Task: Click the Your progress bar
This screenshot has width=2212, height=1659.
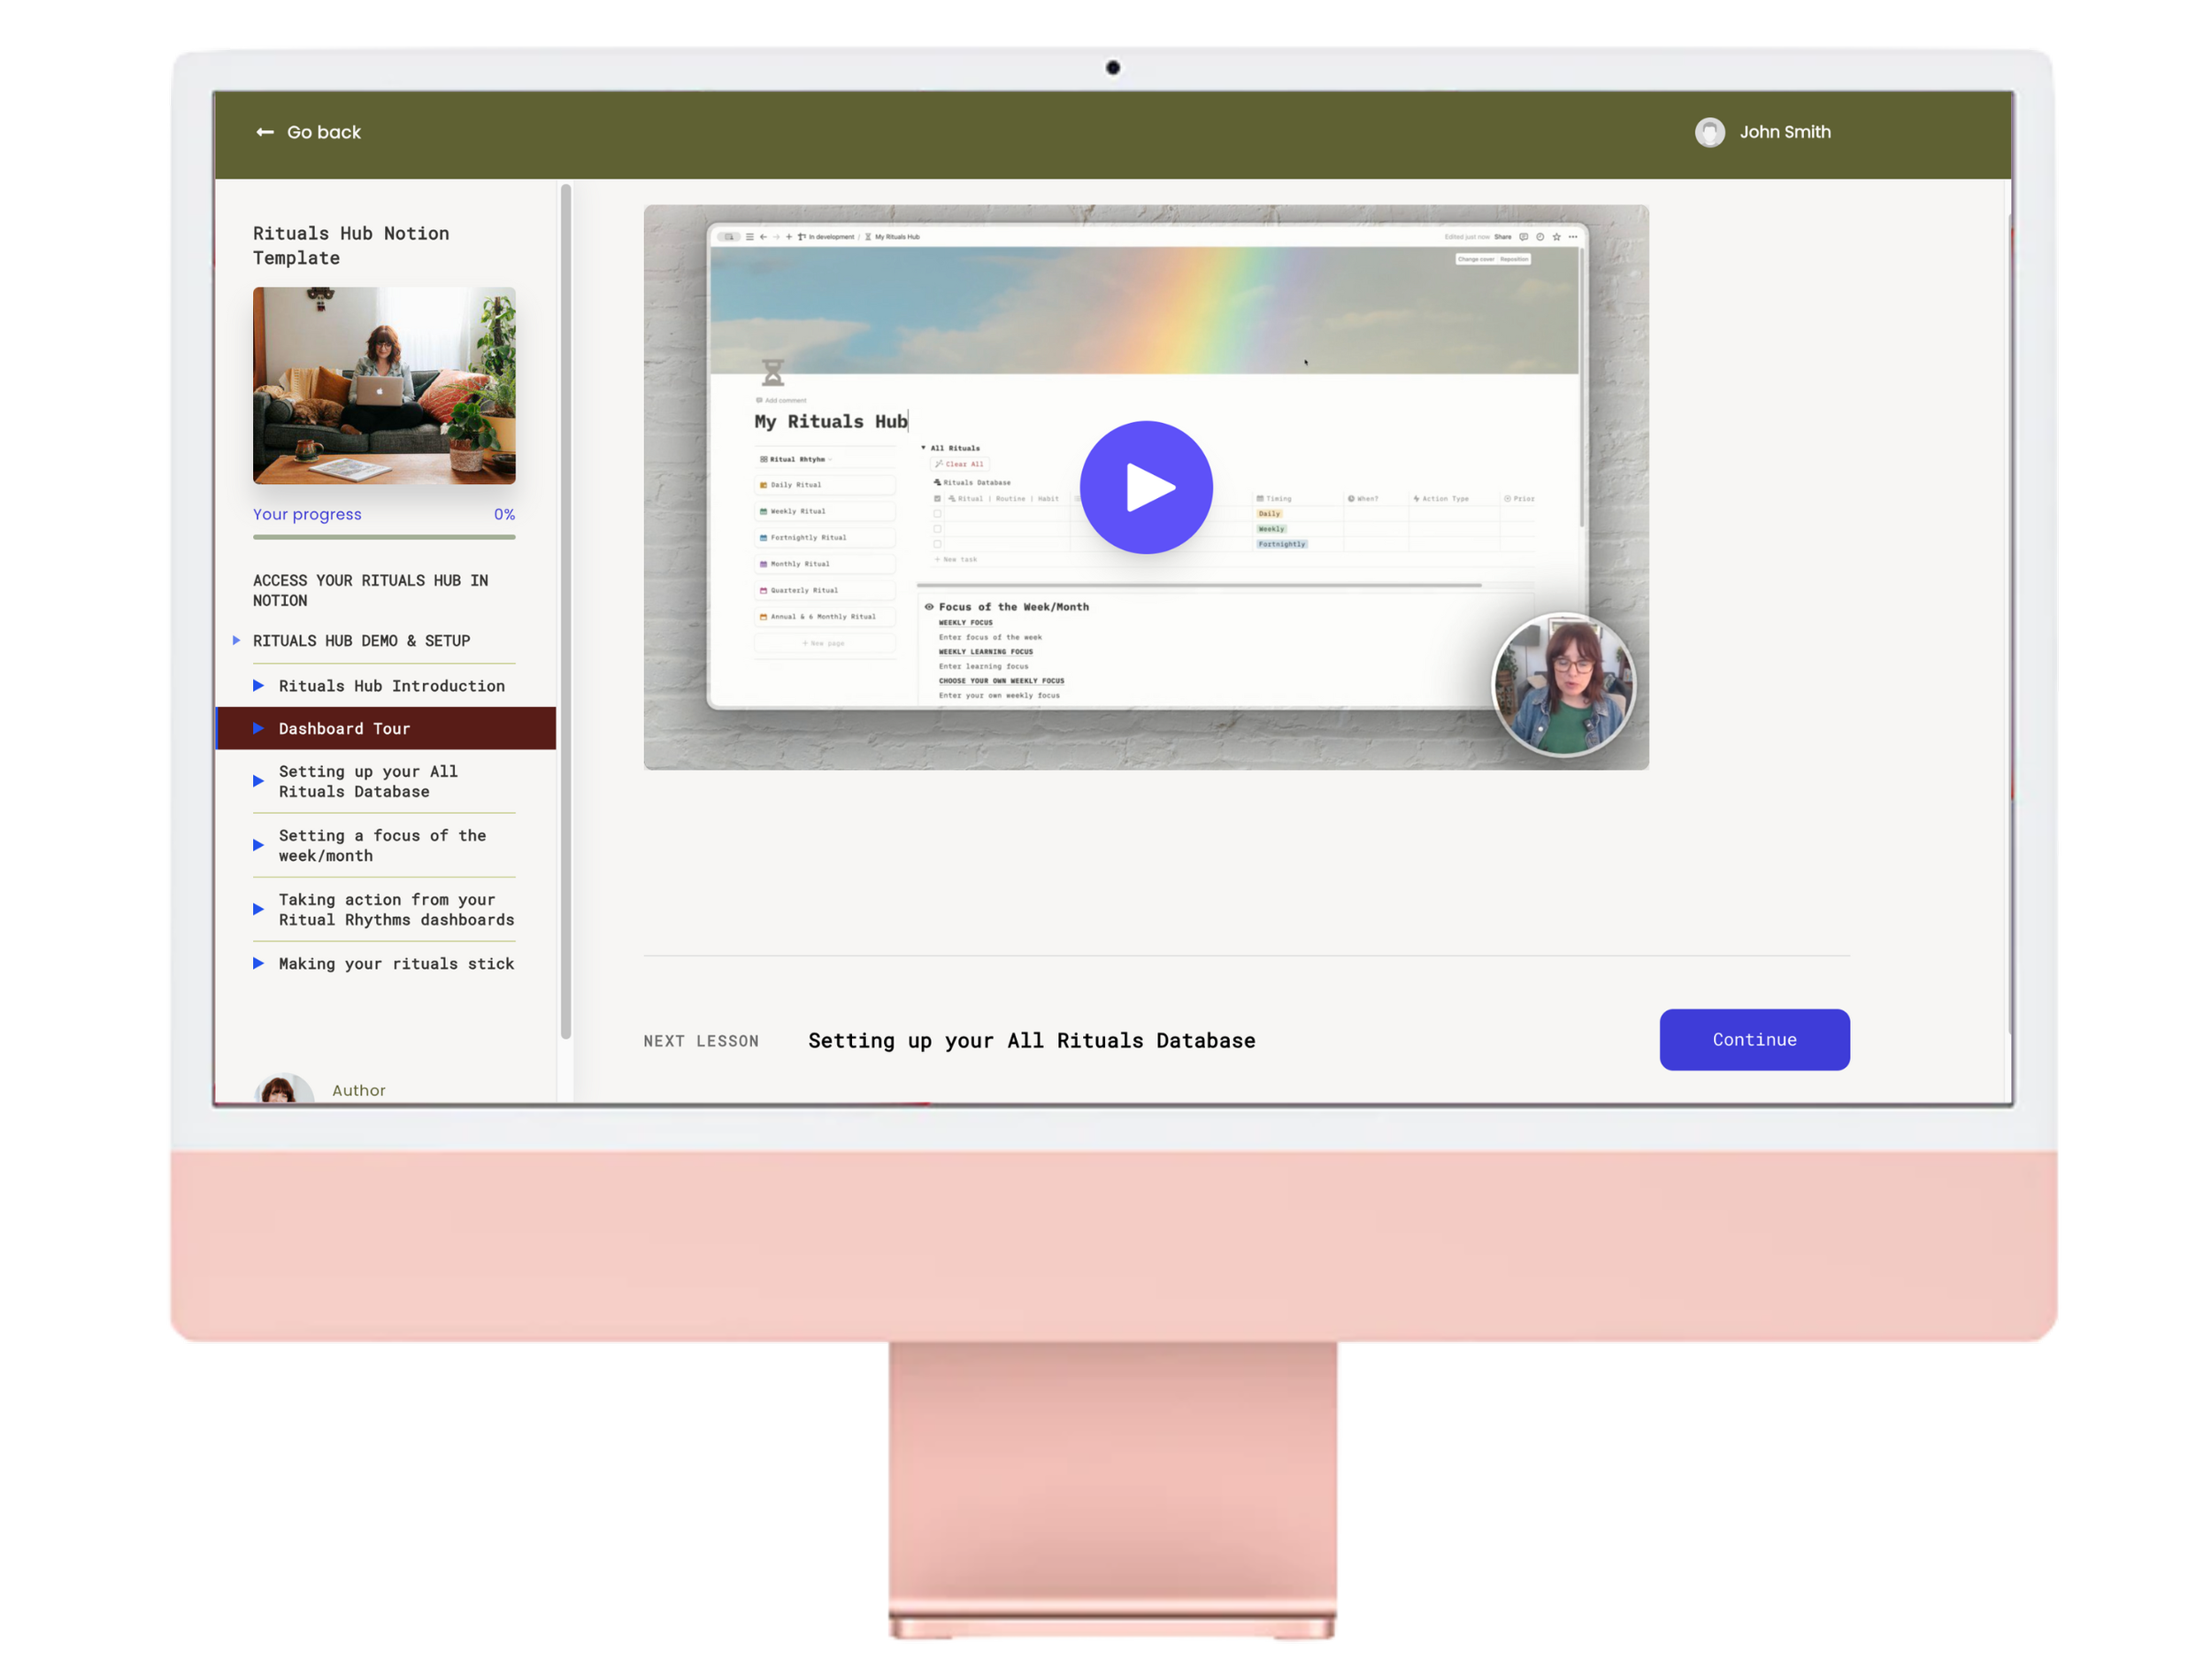Action: point(384,537)
